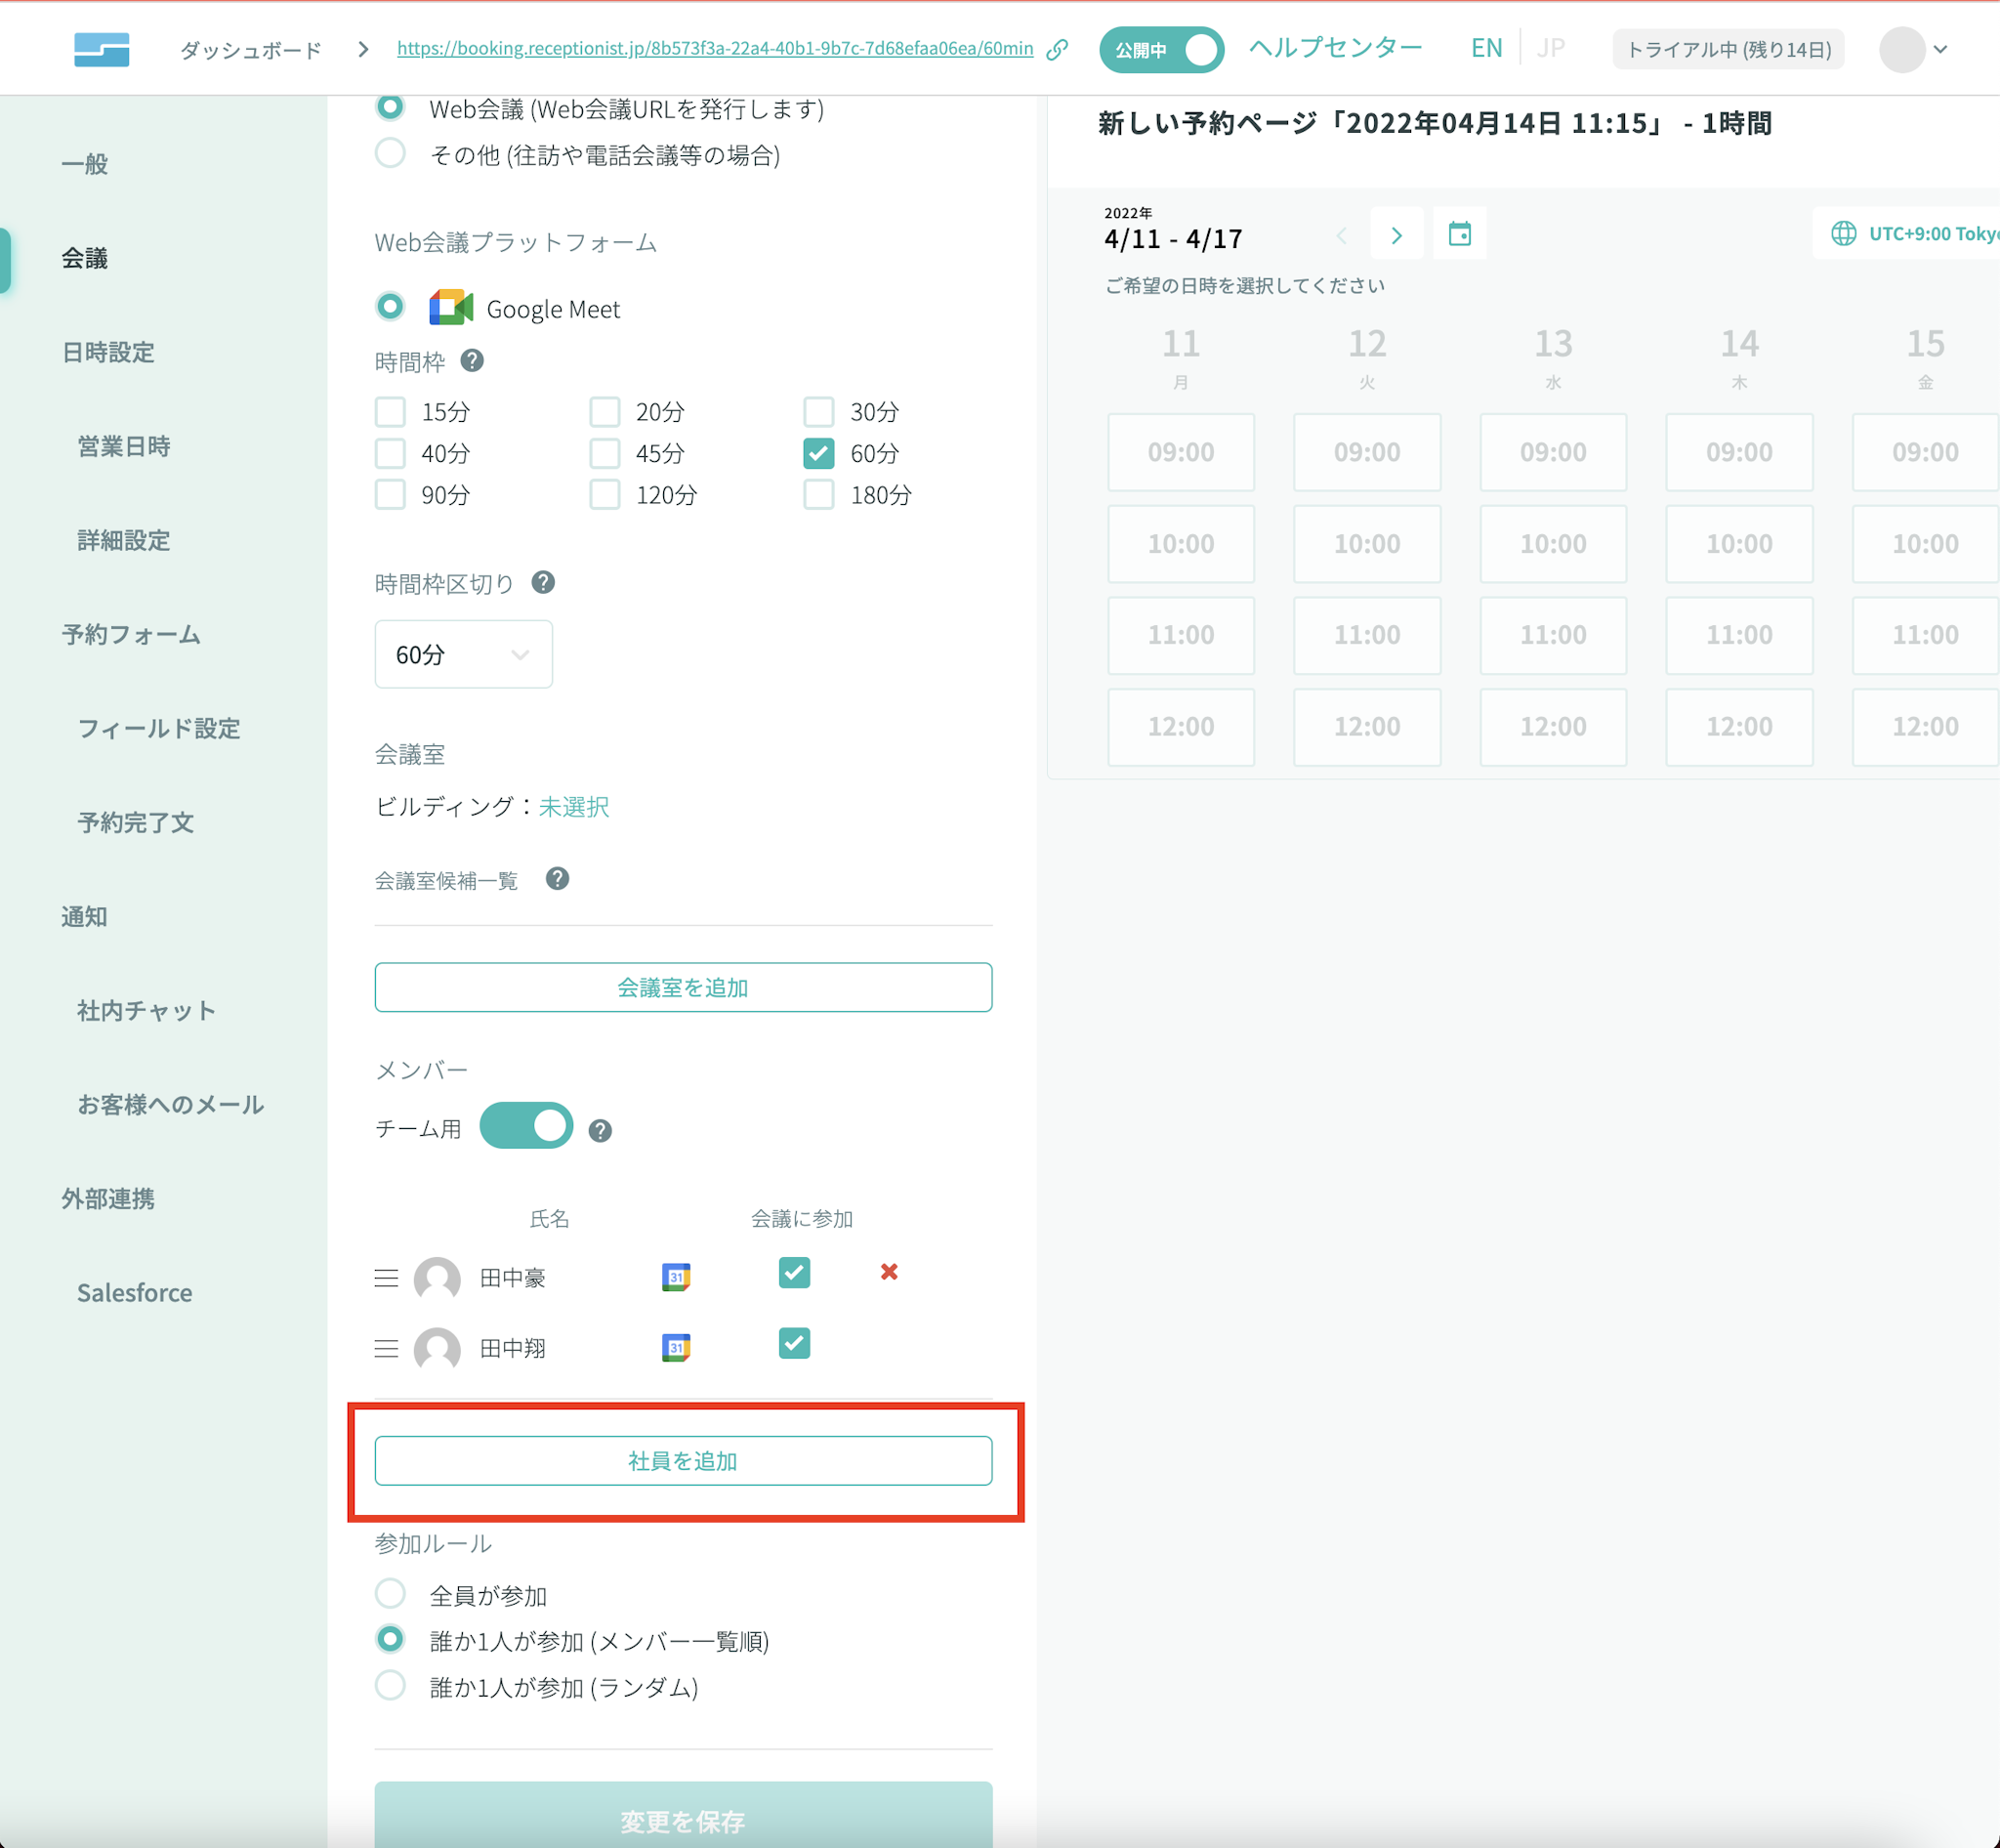Image resolution: width=2000 pixels, height=1848 pixels.
Task: Click help icon next to 時間枠区切り
Action: 543,582
